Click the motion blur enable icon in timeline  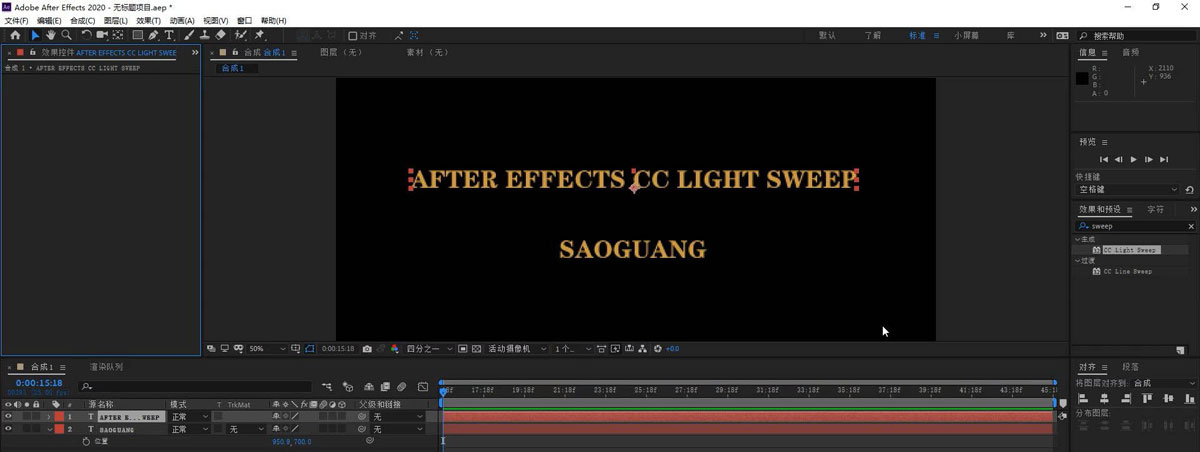pos(402,386)
